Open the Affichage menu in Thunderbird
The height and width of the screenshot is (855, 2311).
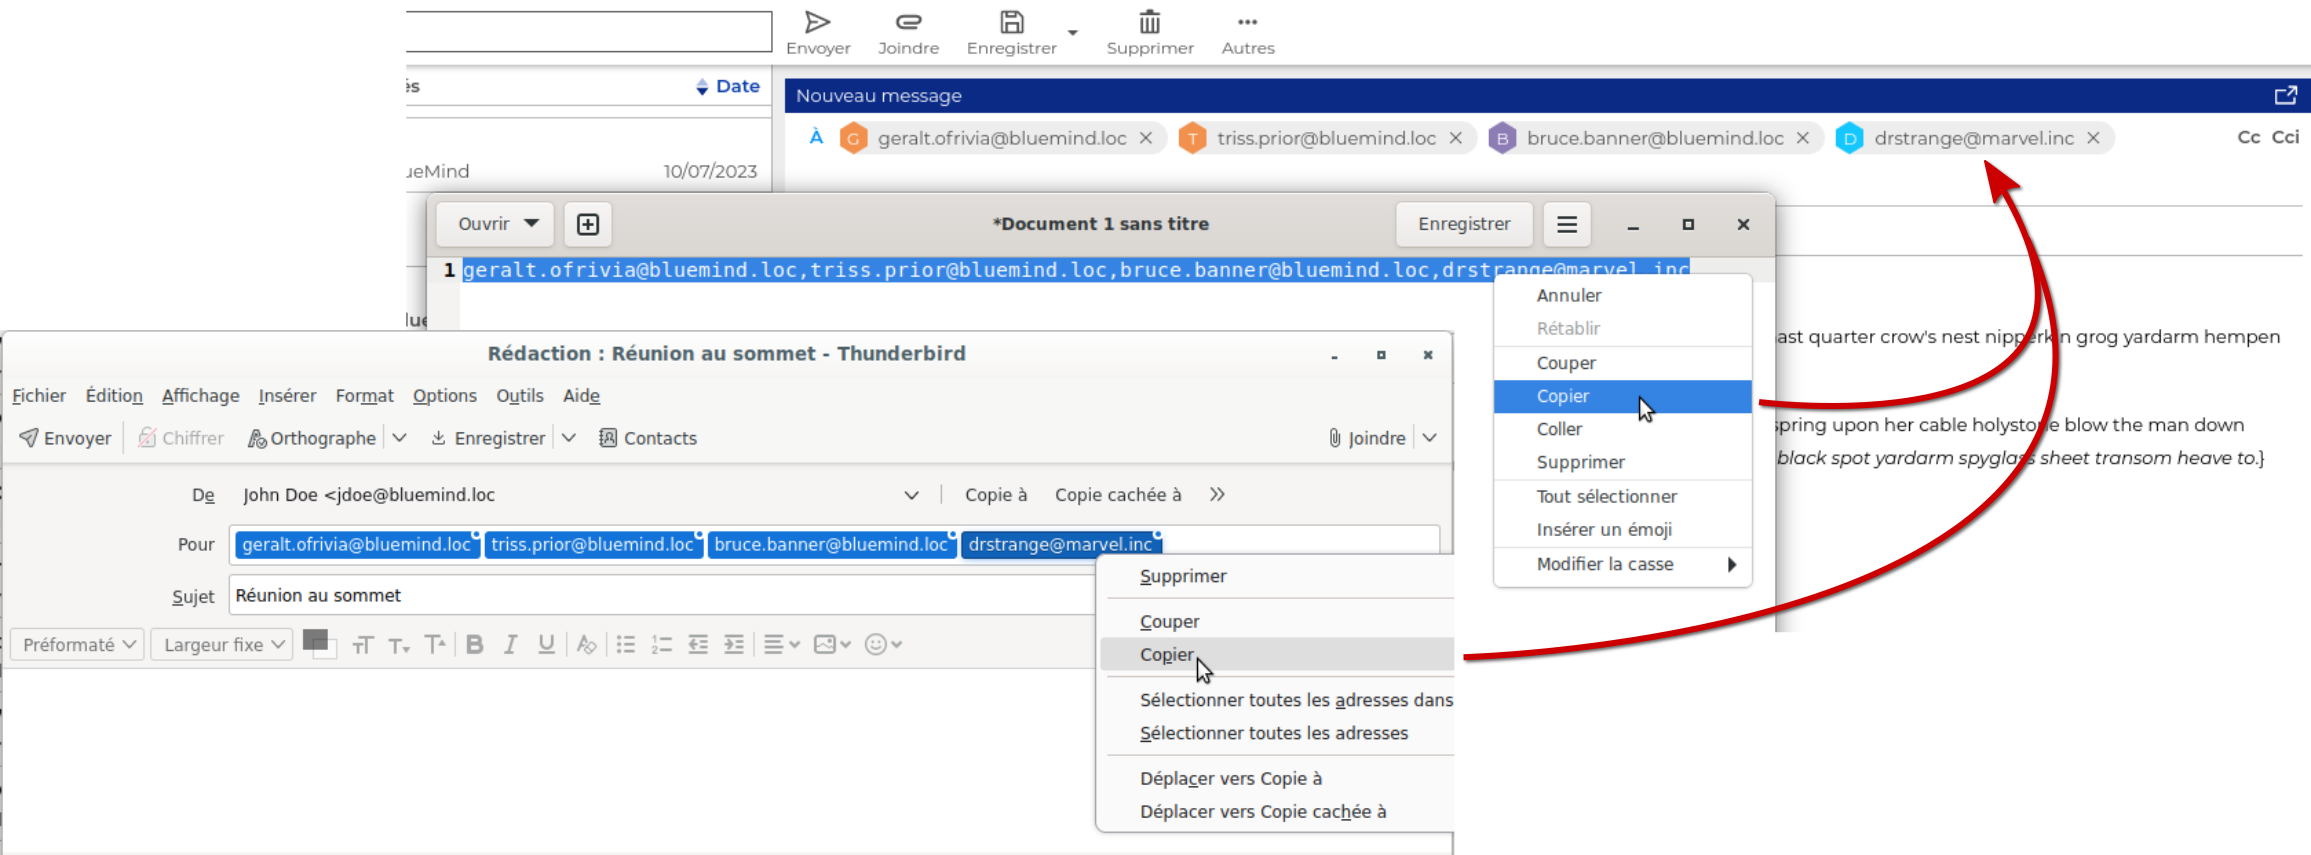[200, 396]
